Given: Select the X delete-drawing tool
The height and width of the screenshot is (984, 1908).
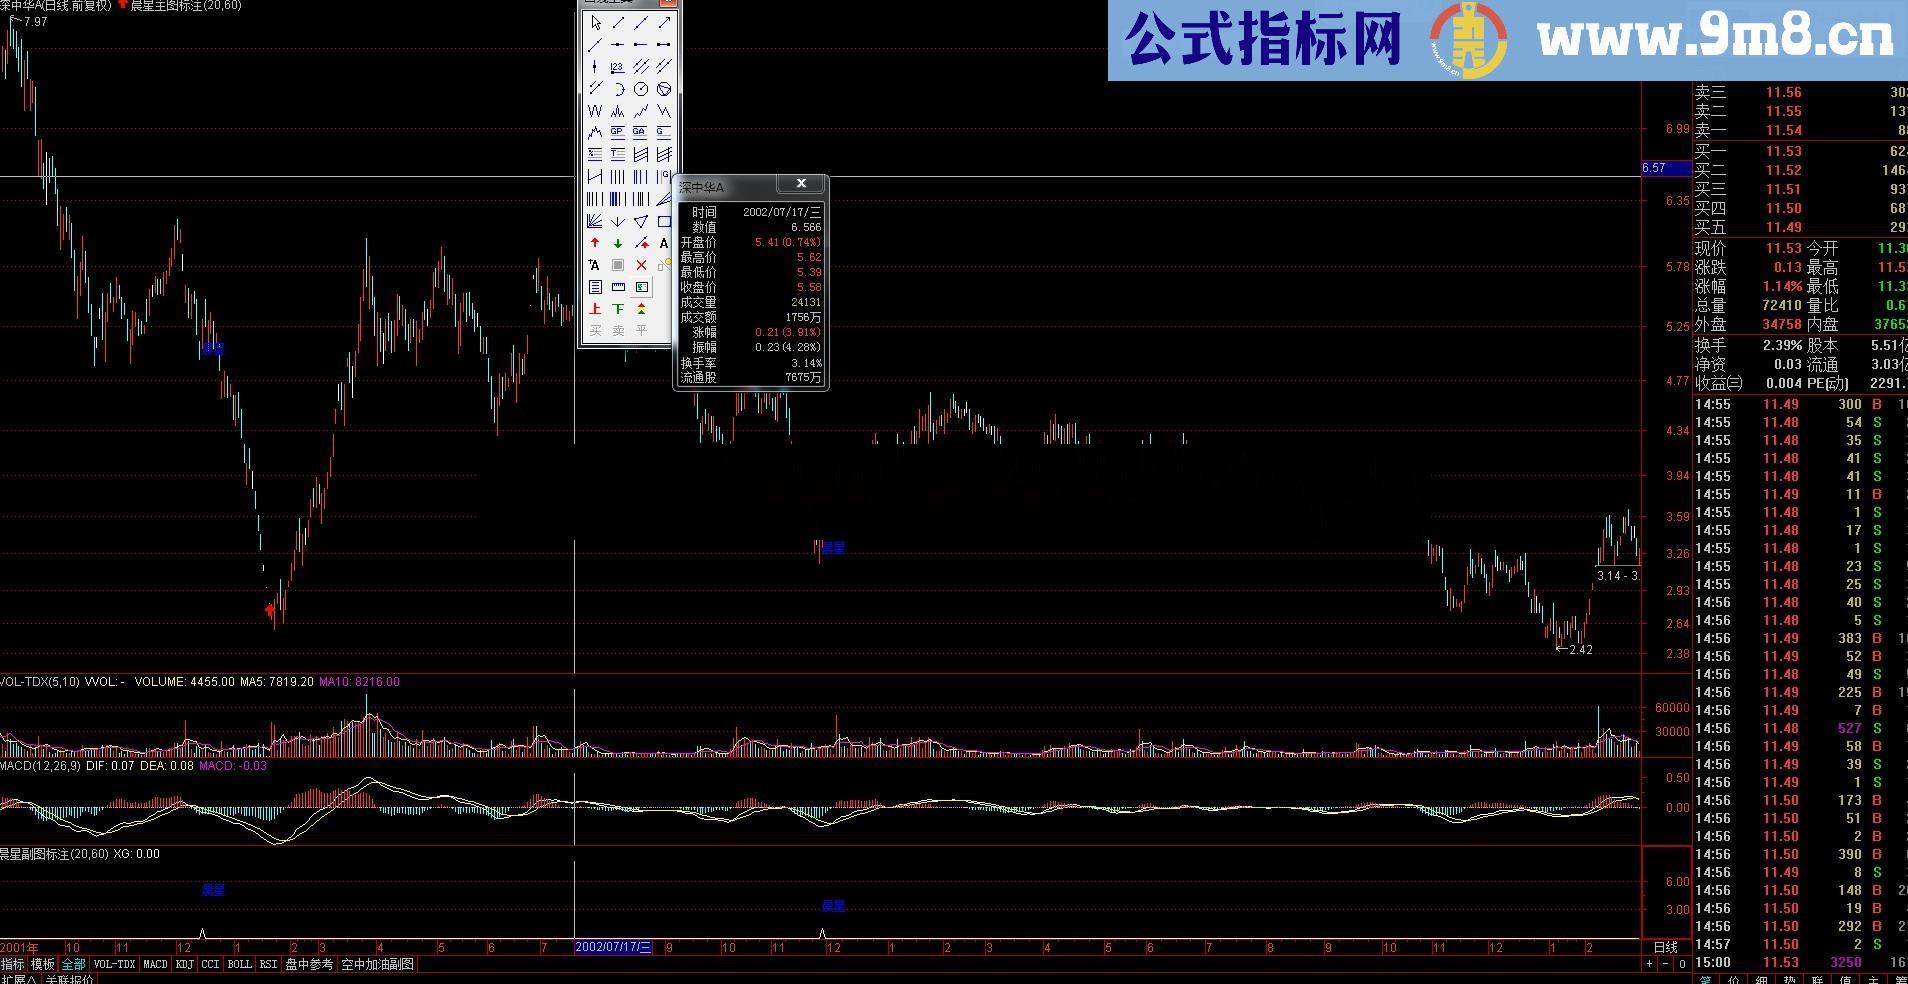Looking at the screenshot, I should point(641,264).
